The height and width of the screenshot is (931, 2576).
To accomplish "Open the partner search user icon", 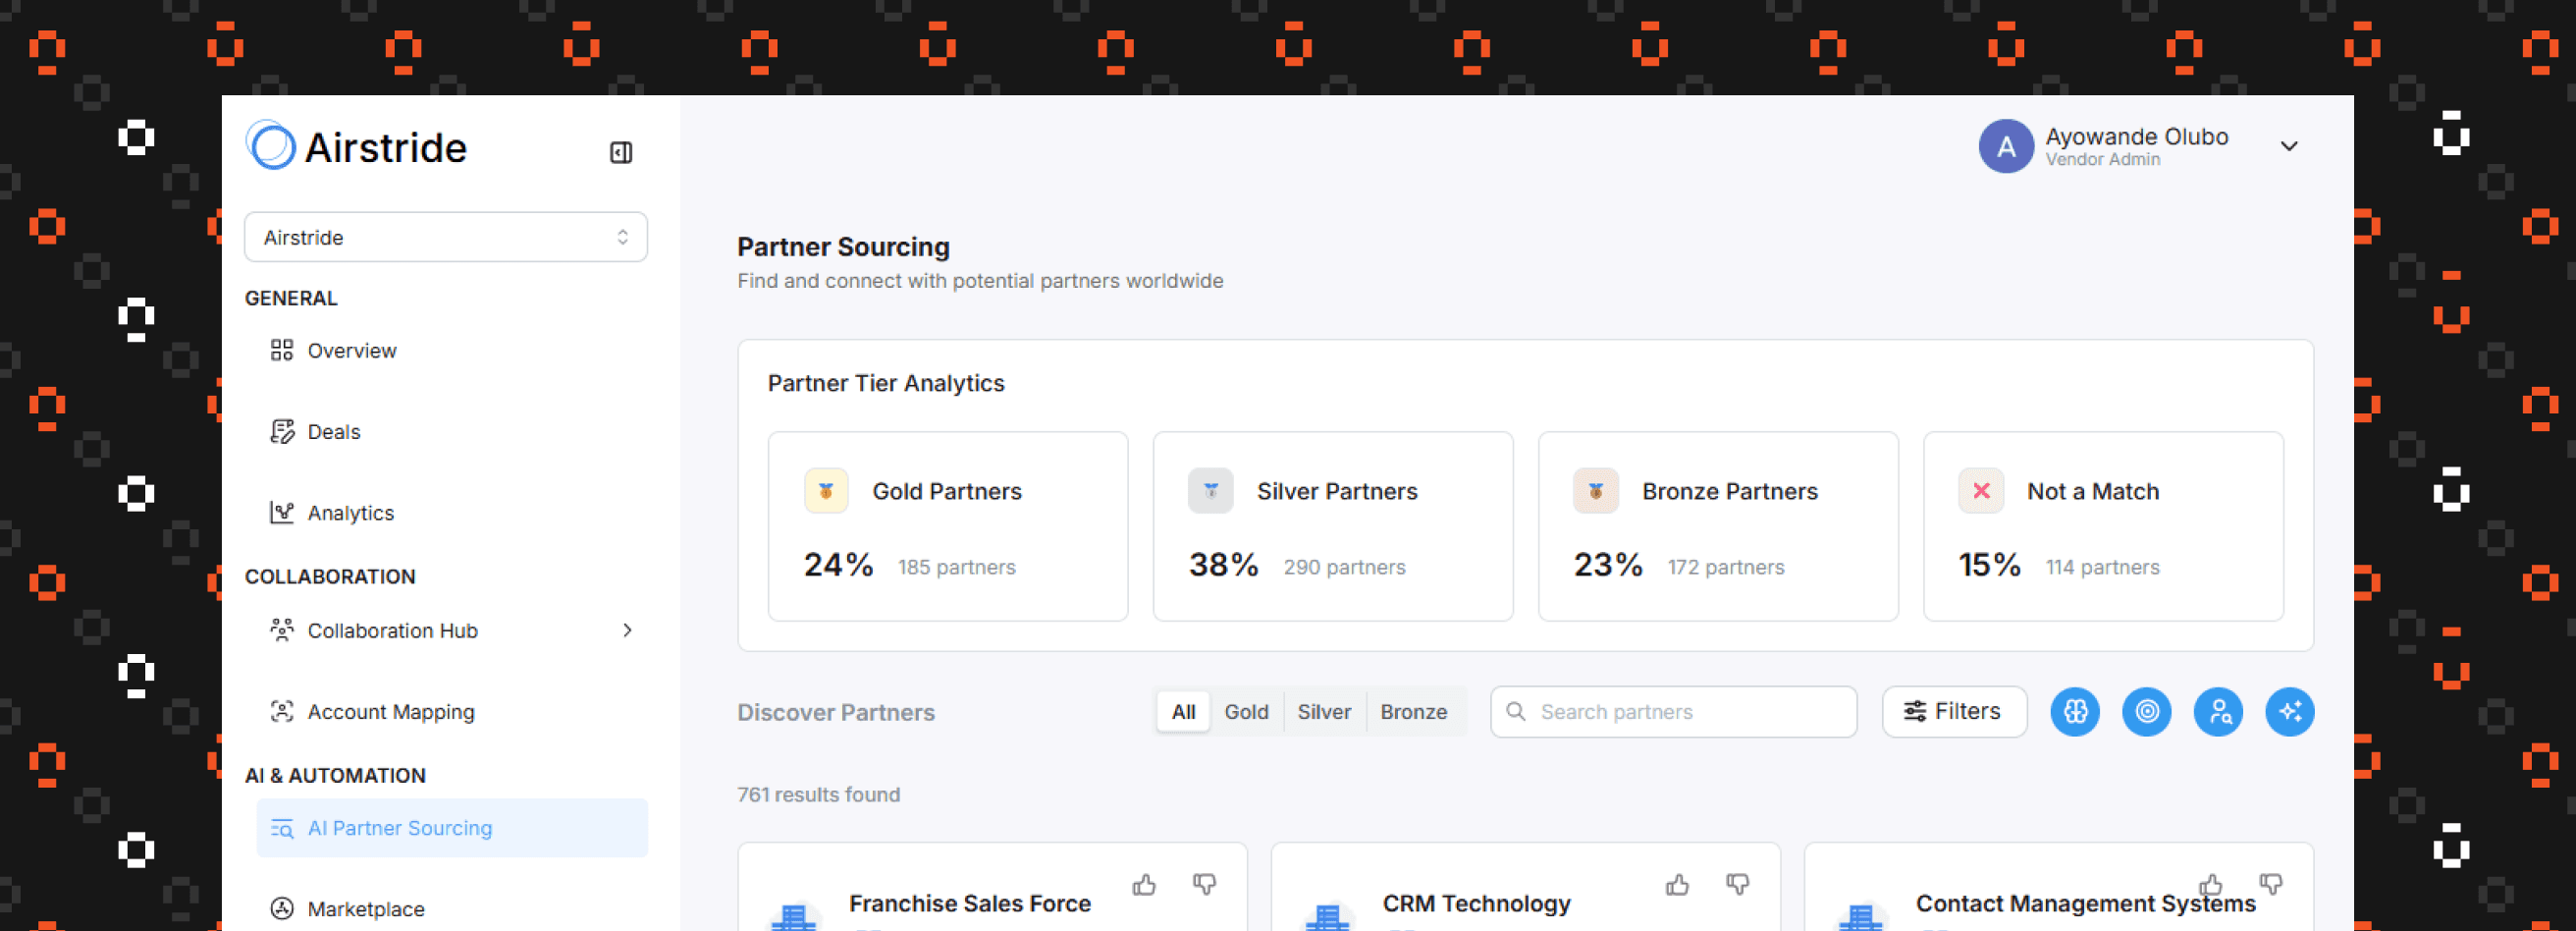I will [2218, 711].
